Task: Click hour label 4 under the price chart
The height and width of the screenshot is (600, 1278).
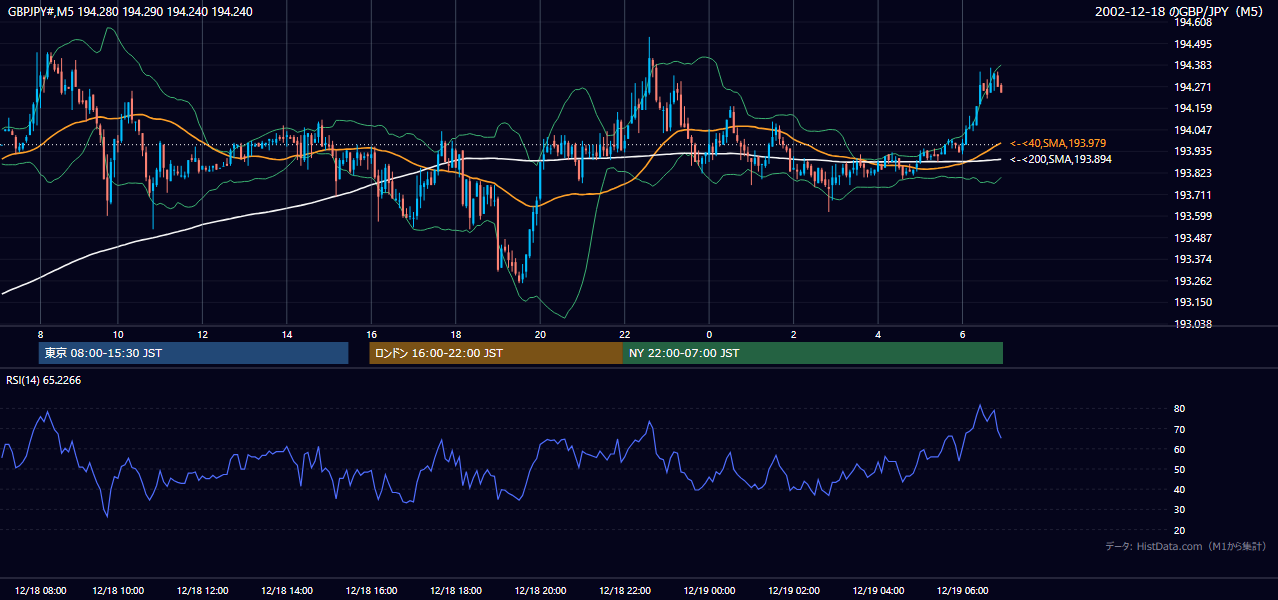Action: coord(878,334)
